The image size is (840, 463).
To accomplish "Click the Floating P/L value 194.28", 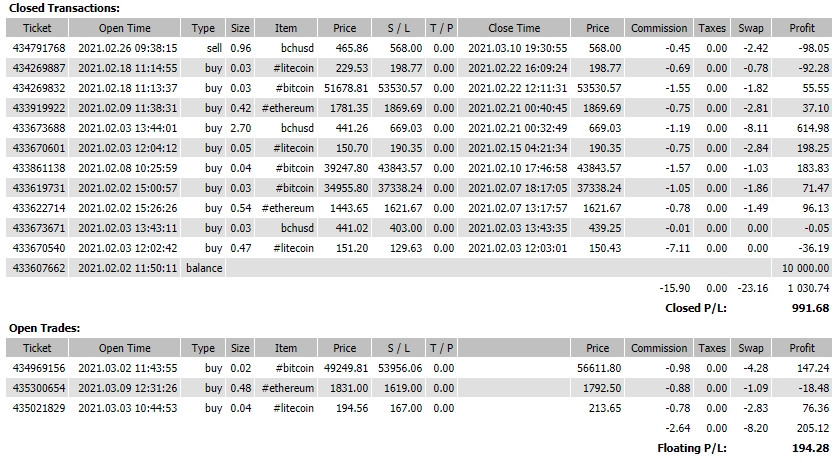I will coord(810,448).
